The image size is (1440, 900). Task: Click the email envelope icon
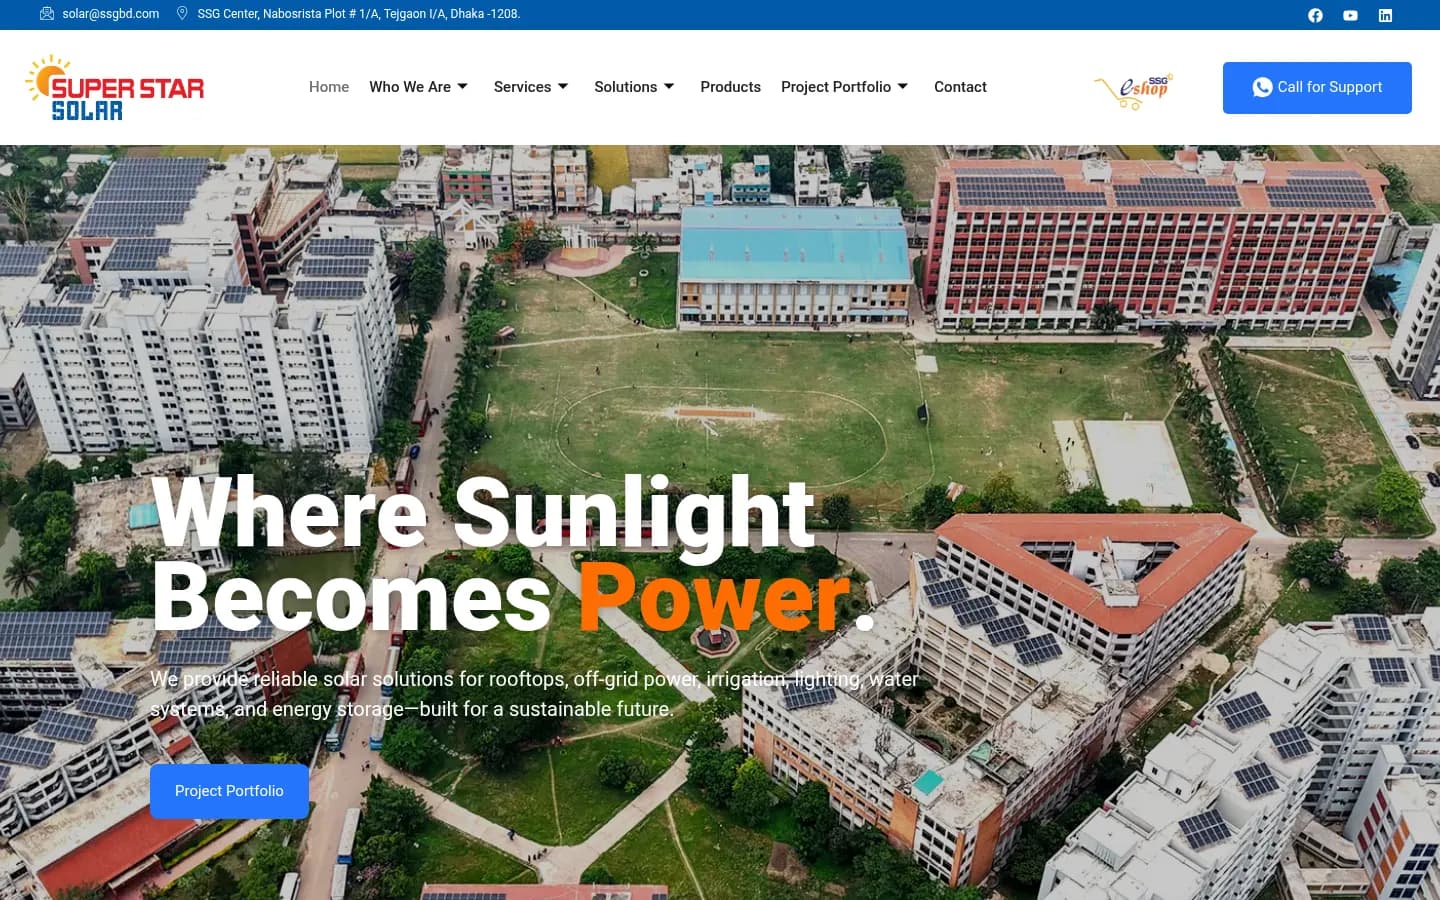pos(46,14)
